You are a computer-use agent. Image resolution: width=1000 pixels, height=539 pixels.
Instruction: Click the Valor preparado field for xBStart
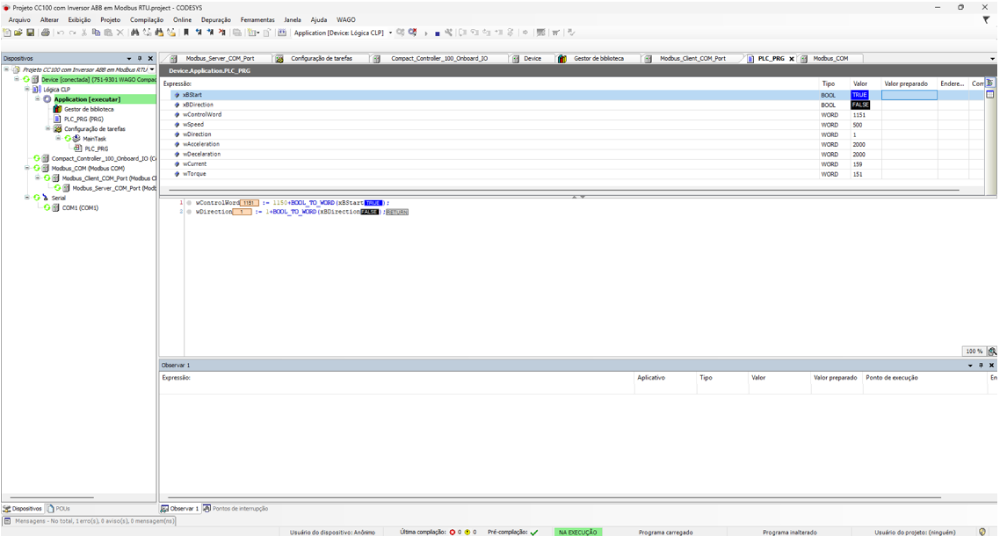click(x=908, y=95)
